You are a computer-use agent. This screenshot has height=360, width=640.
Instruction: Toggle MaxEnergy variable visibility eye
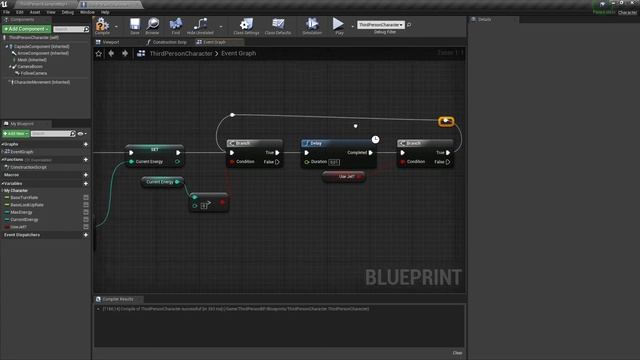86,212
